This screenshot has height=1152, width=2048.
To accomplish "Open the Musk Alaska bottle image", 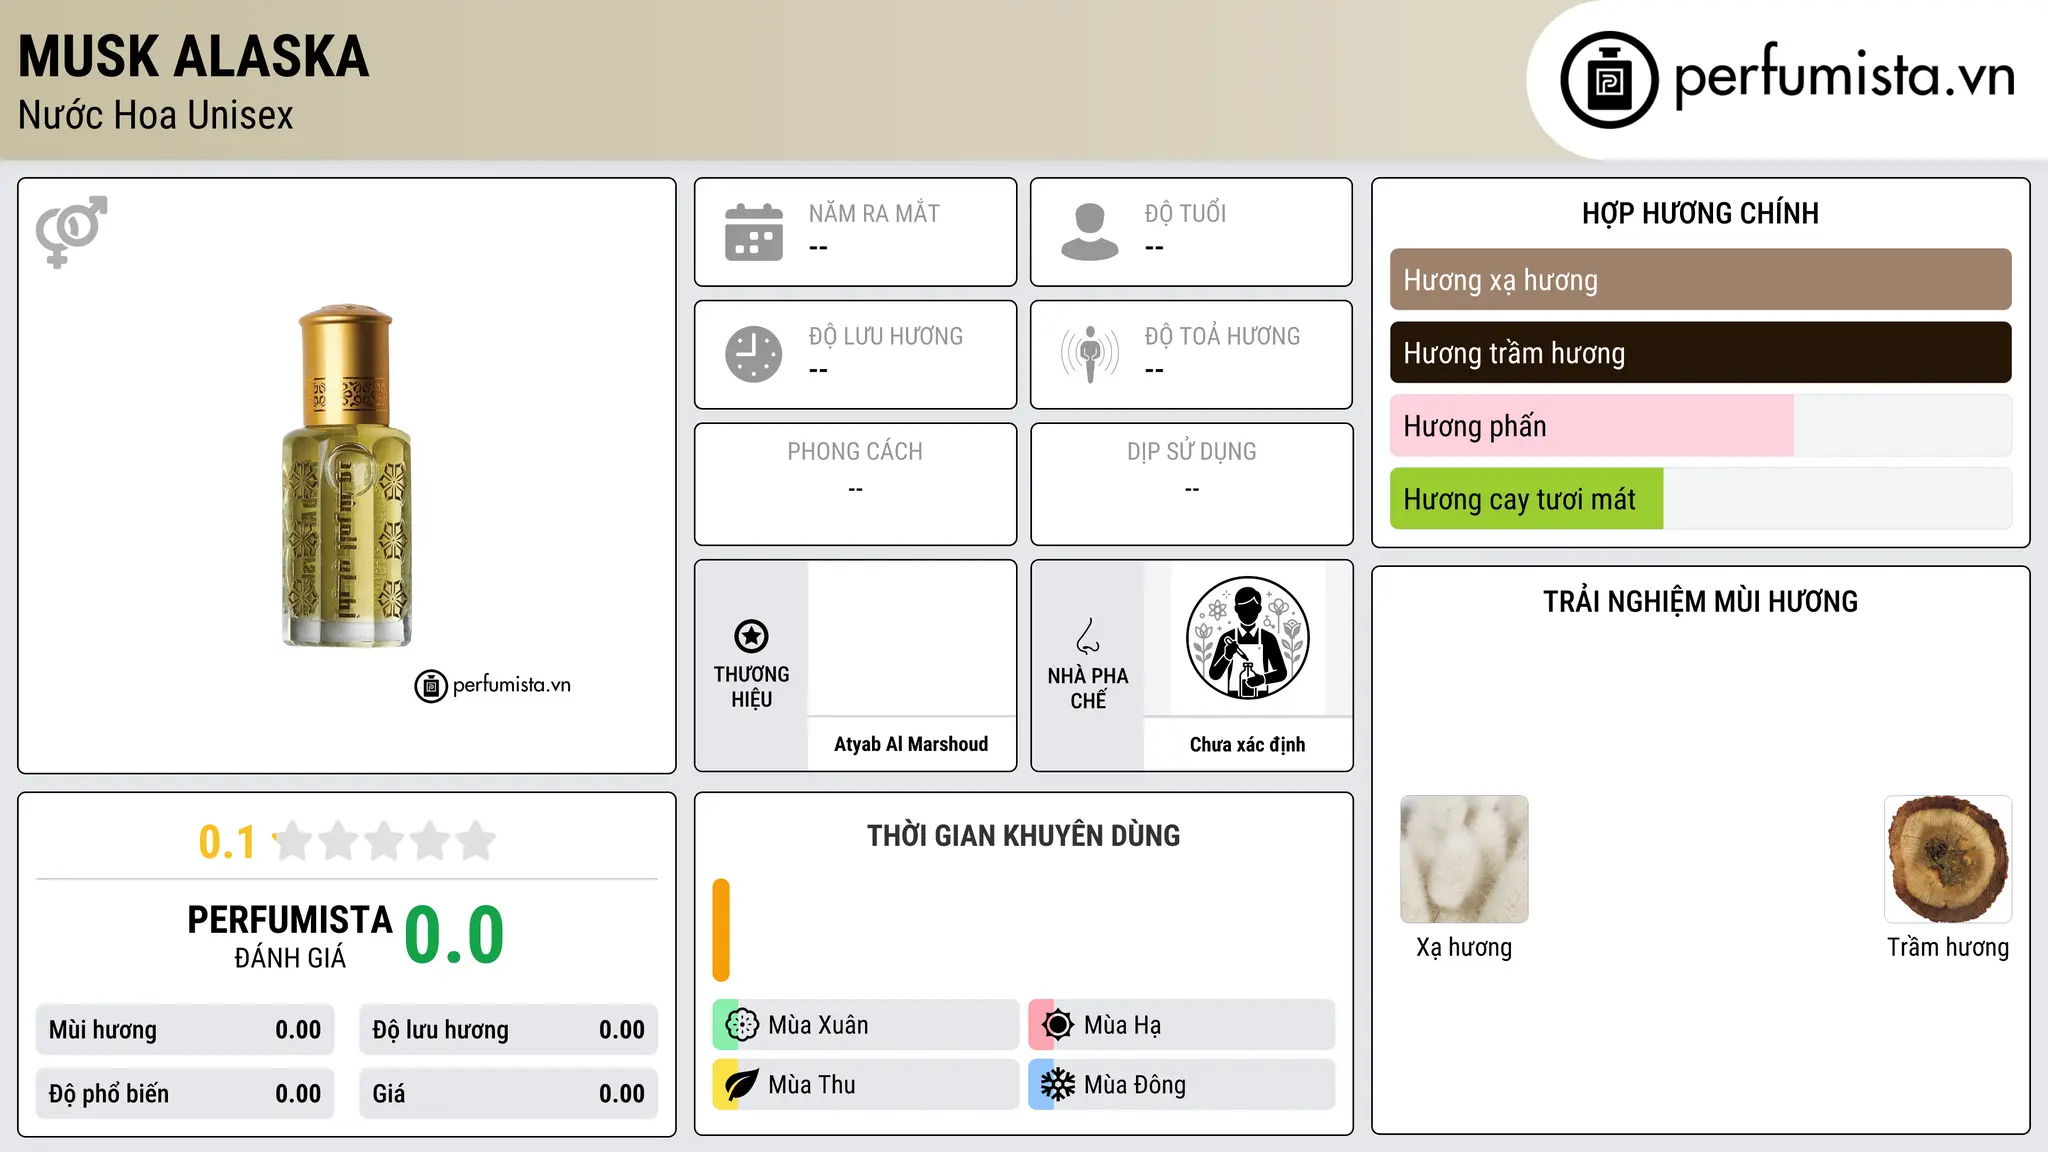I will click(346, 476).
